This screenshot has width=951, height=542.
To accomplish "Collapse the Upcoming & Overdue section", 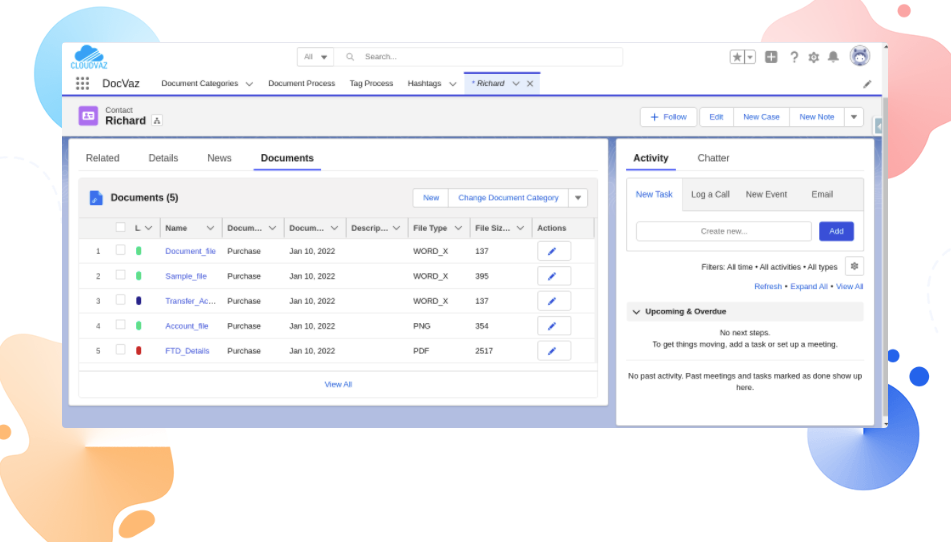I will pyautogui.click(x=636, y=312).
